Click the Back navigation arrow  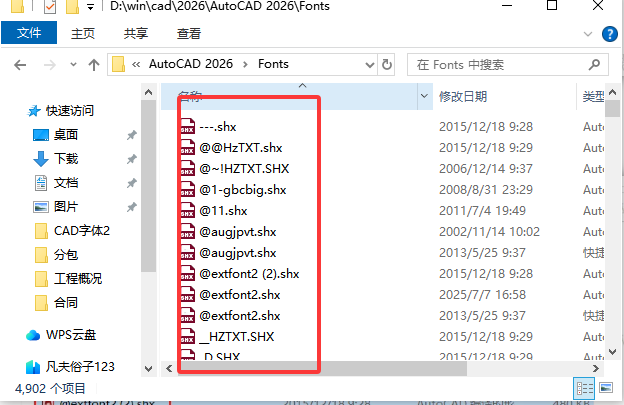click(20, 65)
